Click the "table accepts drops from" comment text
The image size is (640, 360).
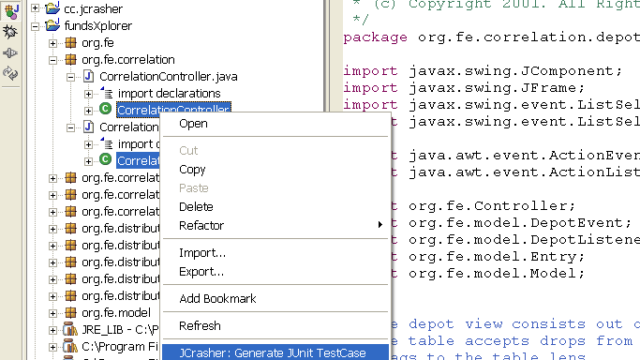[x=520, y=341]
